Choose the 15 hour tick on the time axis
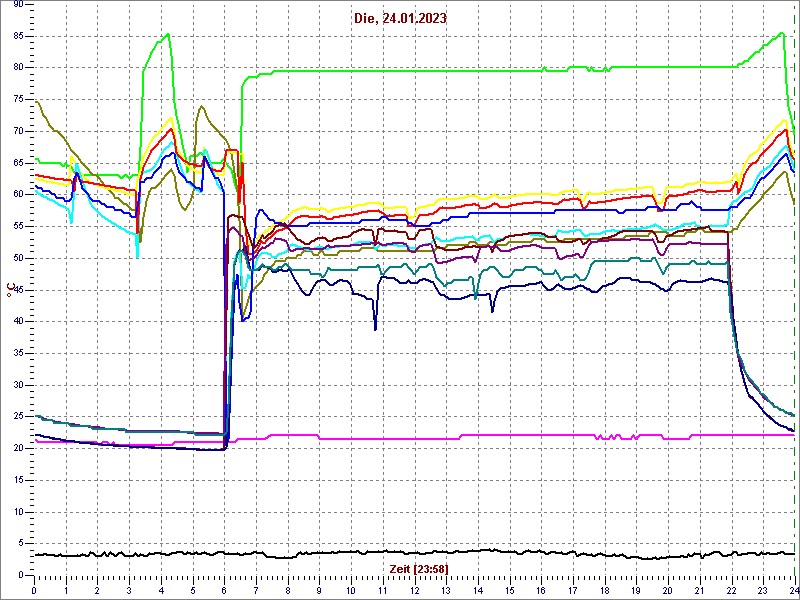The image size is (800, 600). click(x=509, y=590)
